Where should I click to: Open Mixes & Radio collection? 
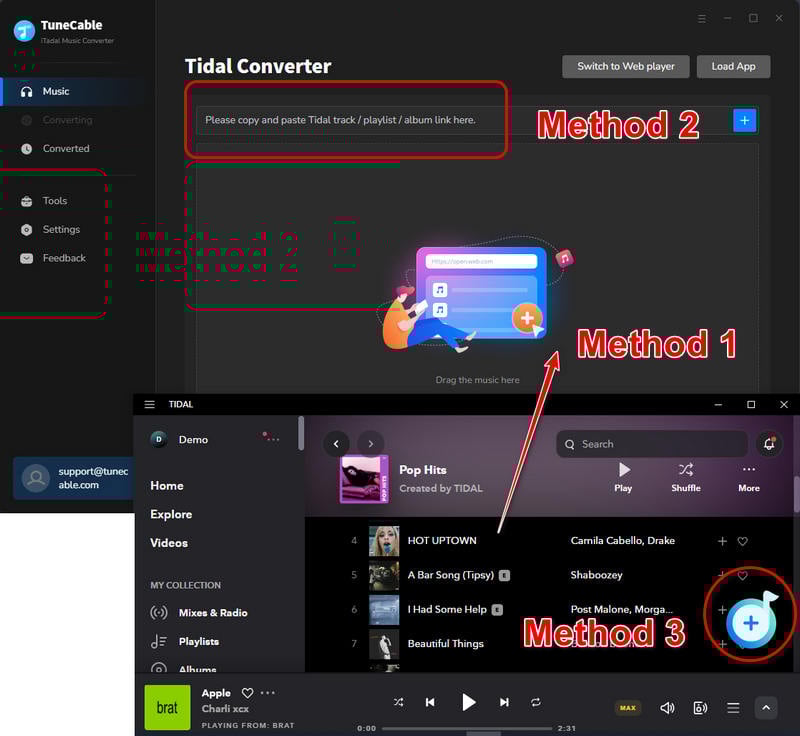pos(199,613)
